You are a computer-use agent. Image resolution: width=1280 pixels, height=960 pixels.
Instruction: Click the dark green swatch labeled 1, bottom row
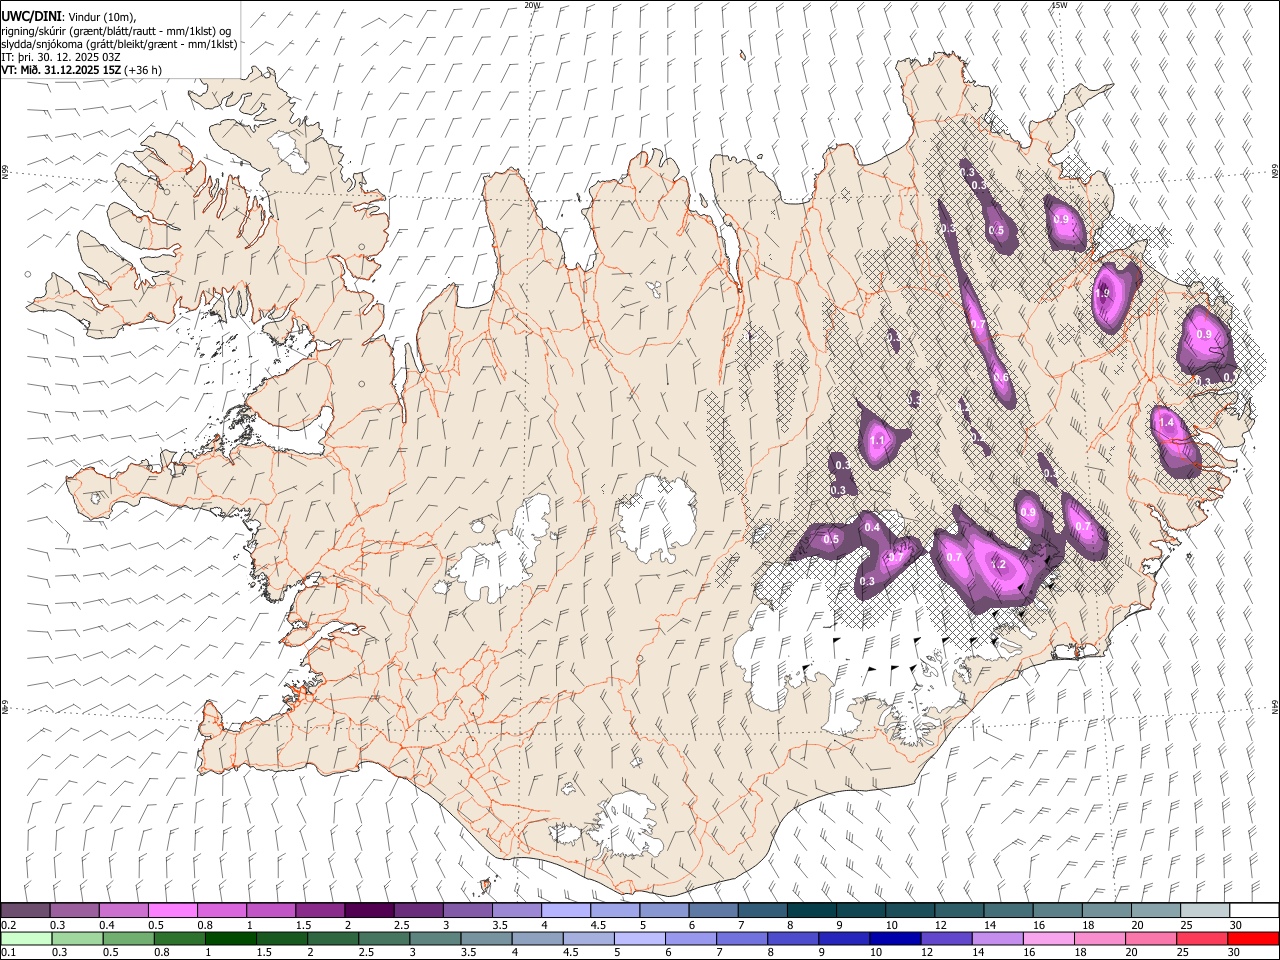point(230,938)
